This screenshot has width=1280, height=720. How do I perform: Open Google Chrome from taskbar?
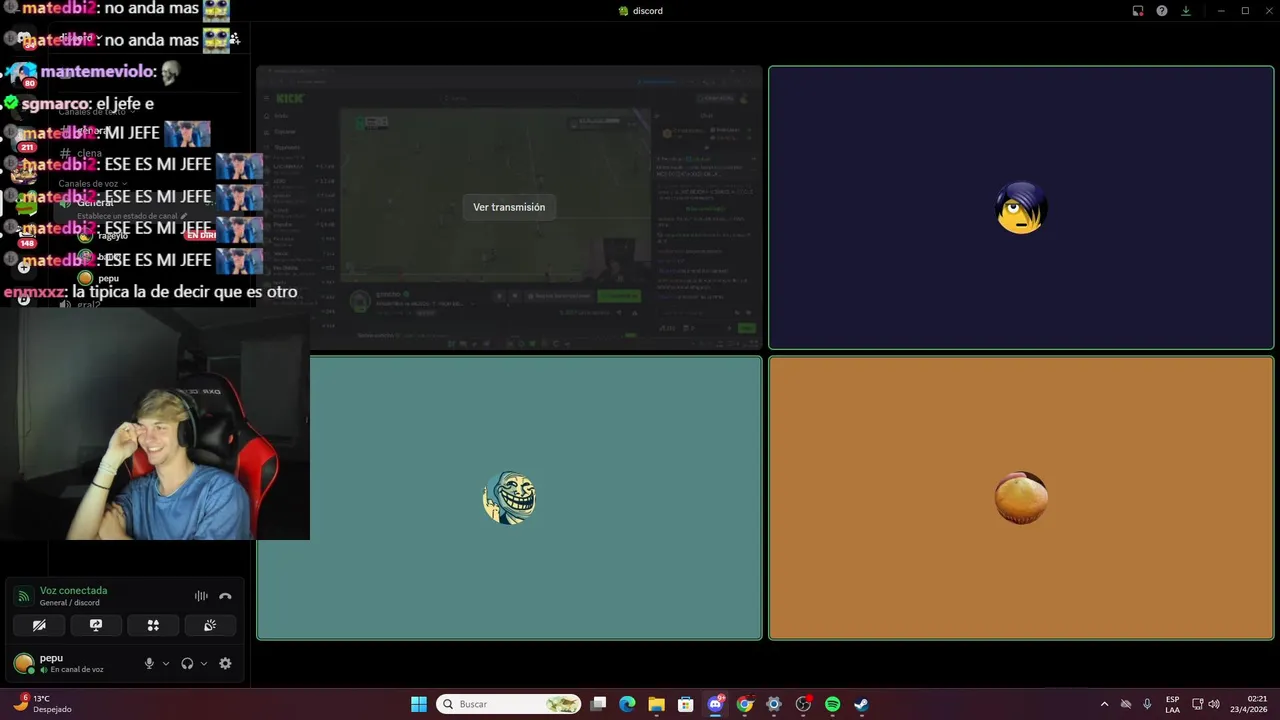[744, 704]
